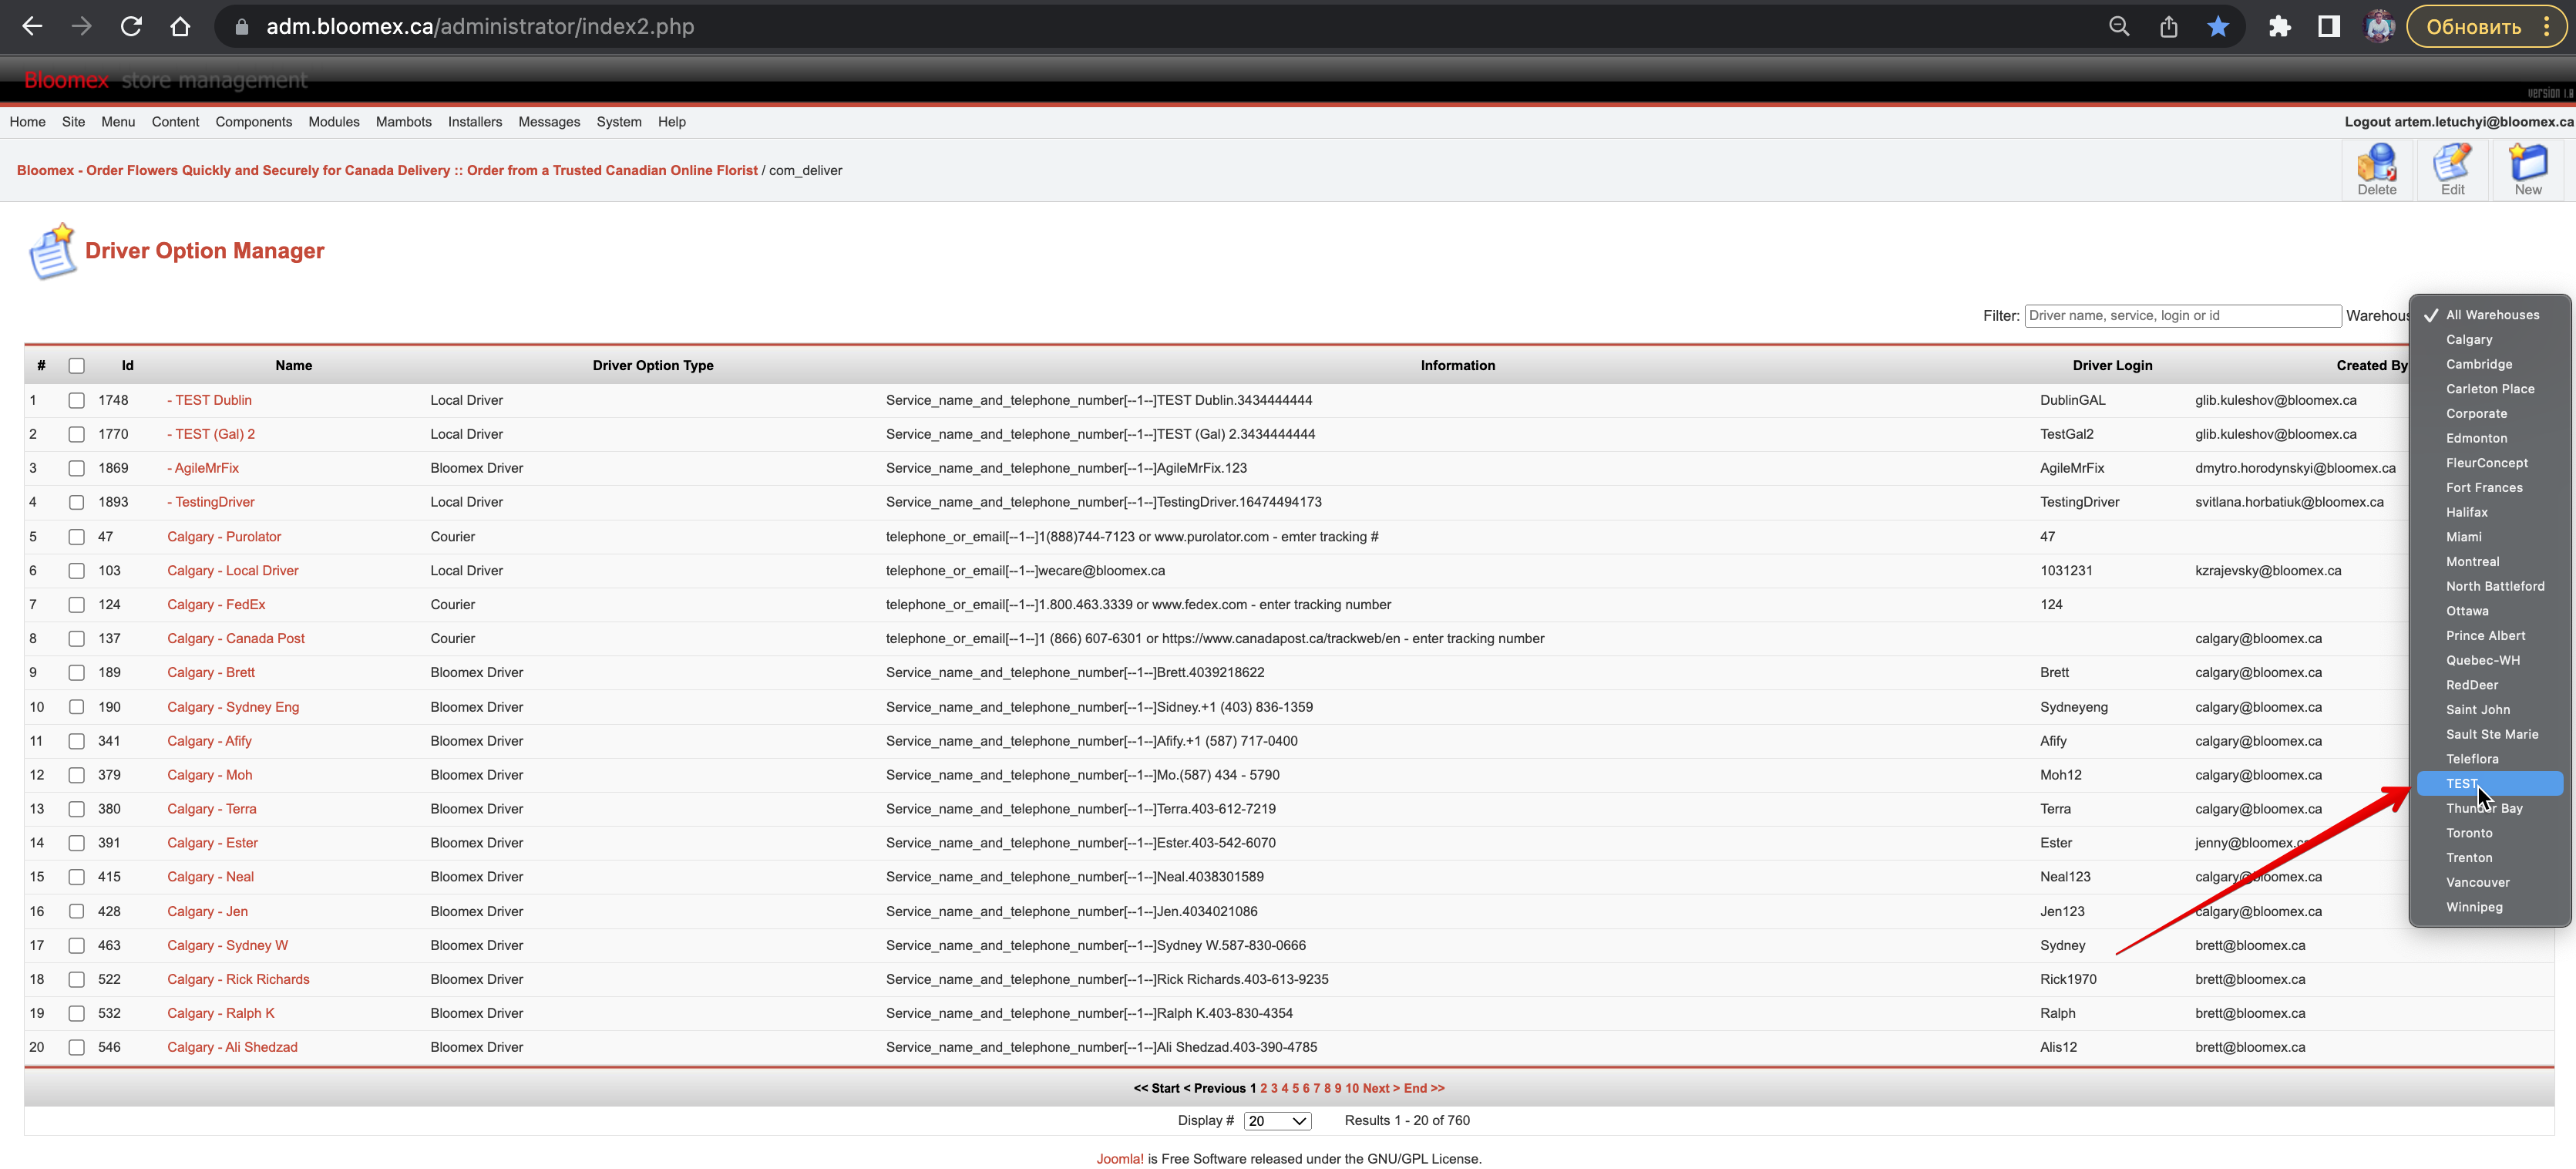Open the Site menu
The image size is (2576, 1169).
click(x=73, y=122)
